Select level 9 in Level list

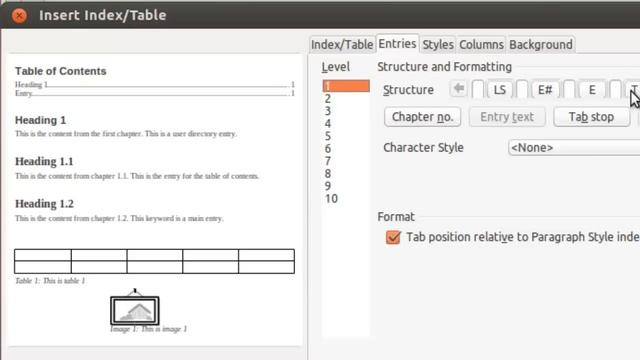tap(346, 186)
